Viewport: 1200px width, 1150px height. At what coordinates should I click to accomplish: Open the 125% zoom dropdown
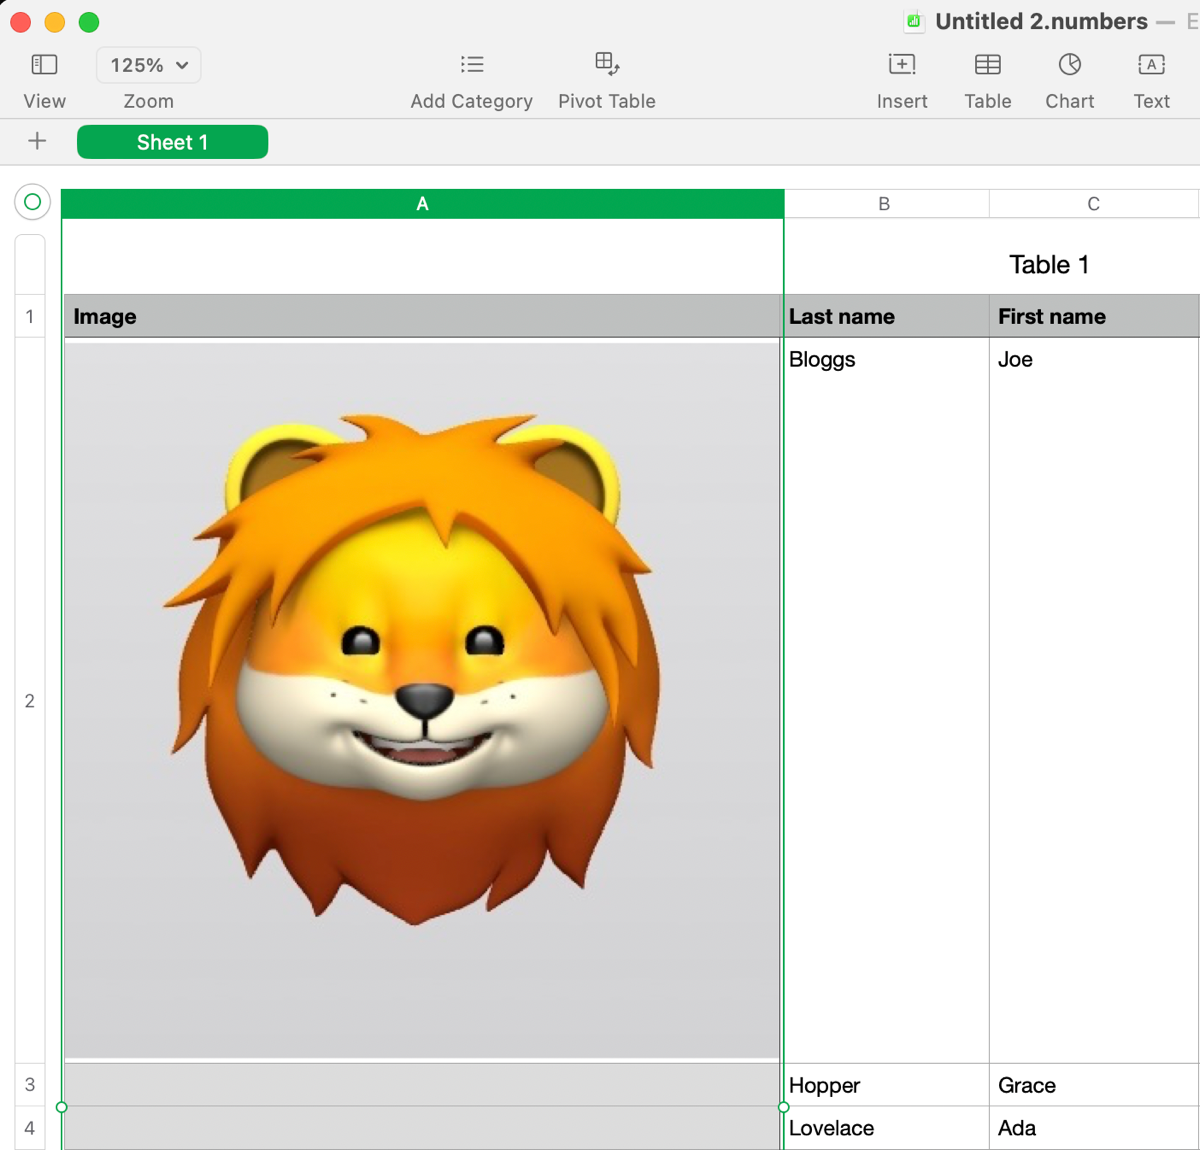click(149, 65)
